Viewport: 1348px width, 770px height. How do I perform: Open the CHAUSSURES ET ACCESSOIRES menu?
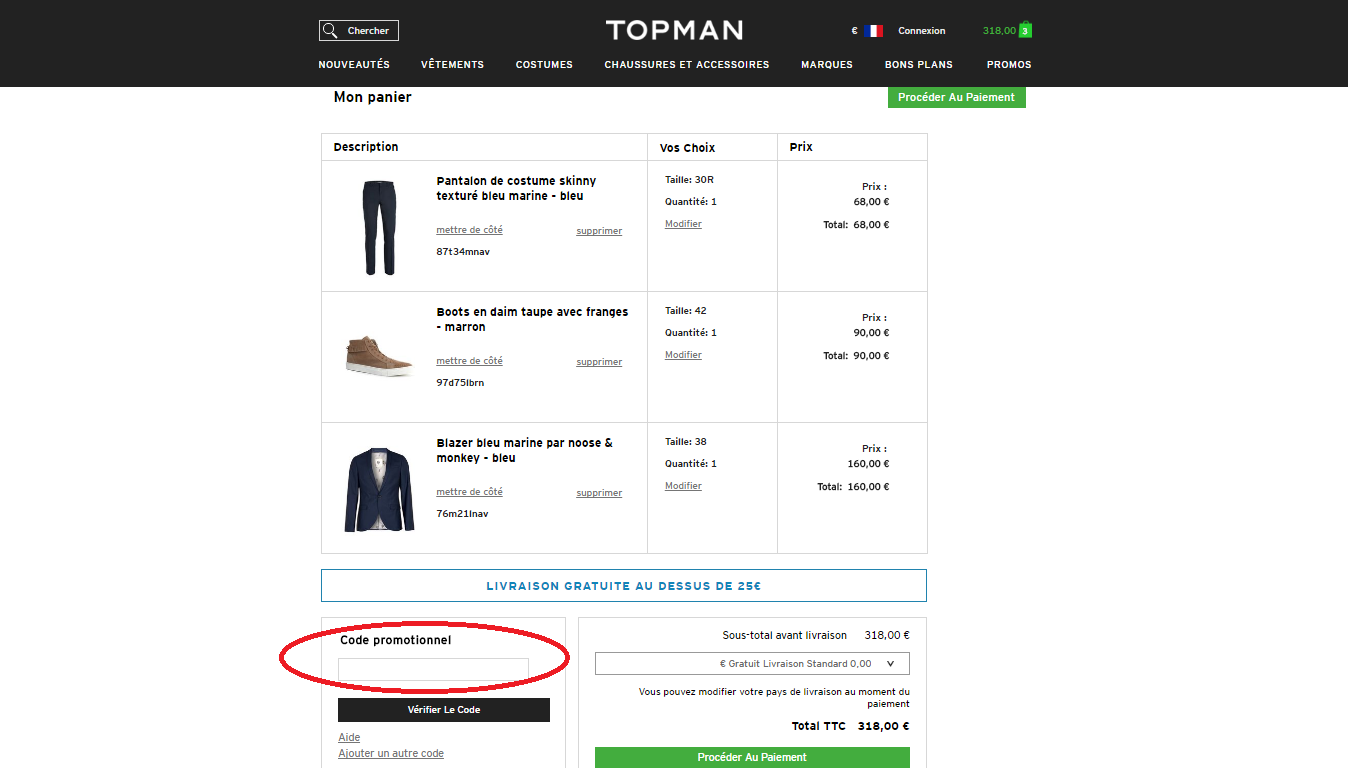point(687,65)
